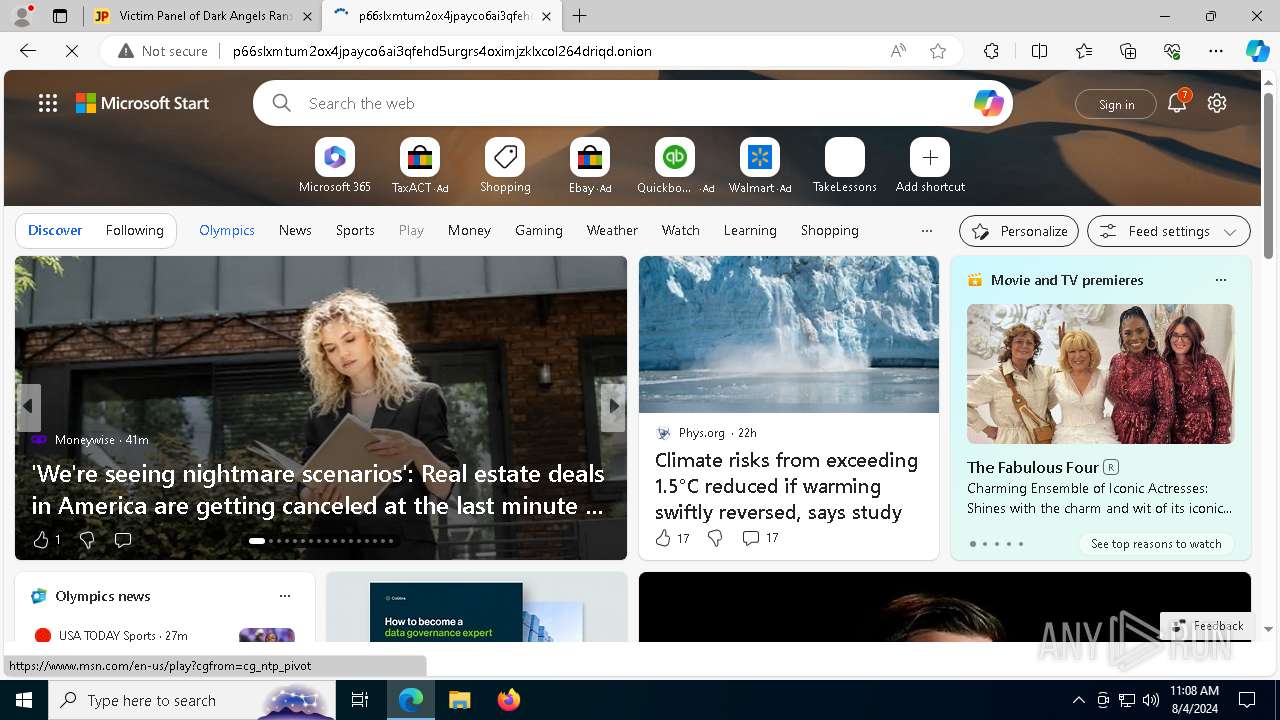1280x720 pixels.
Task: Click the Search the web field
Action: (632, 103)
